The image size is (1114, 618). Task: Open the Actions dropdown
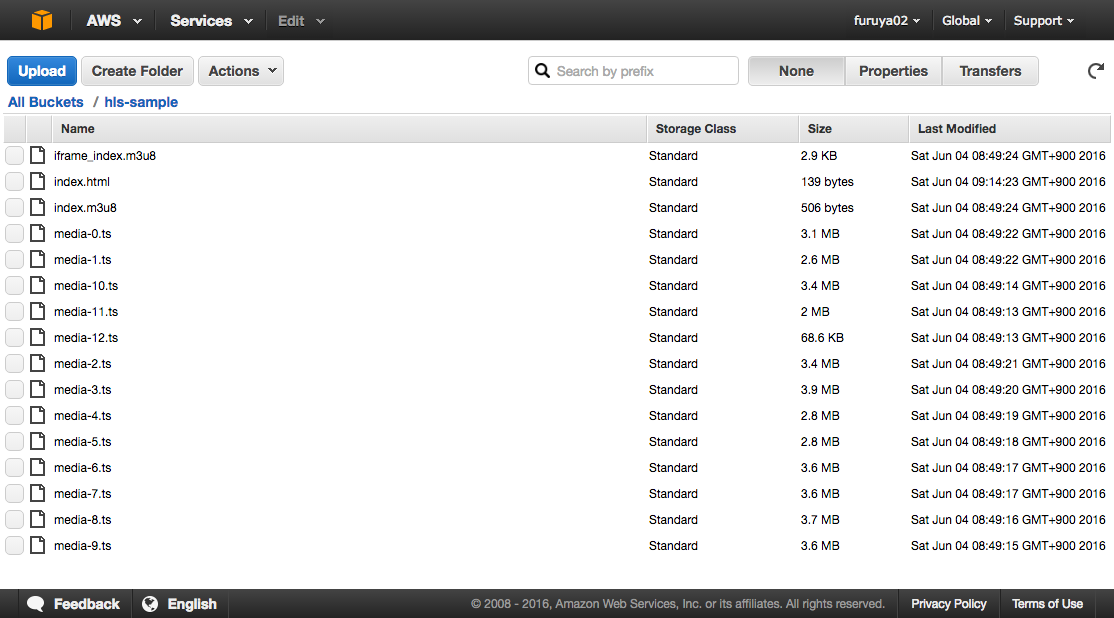(x=241, y=71)
